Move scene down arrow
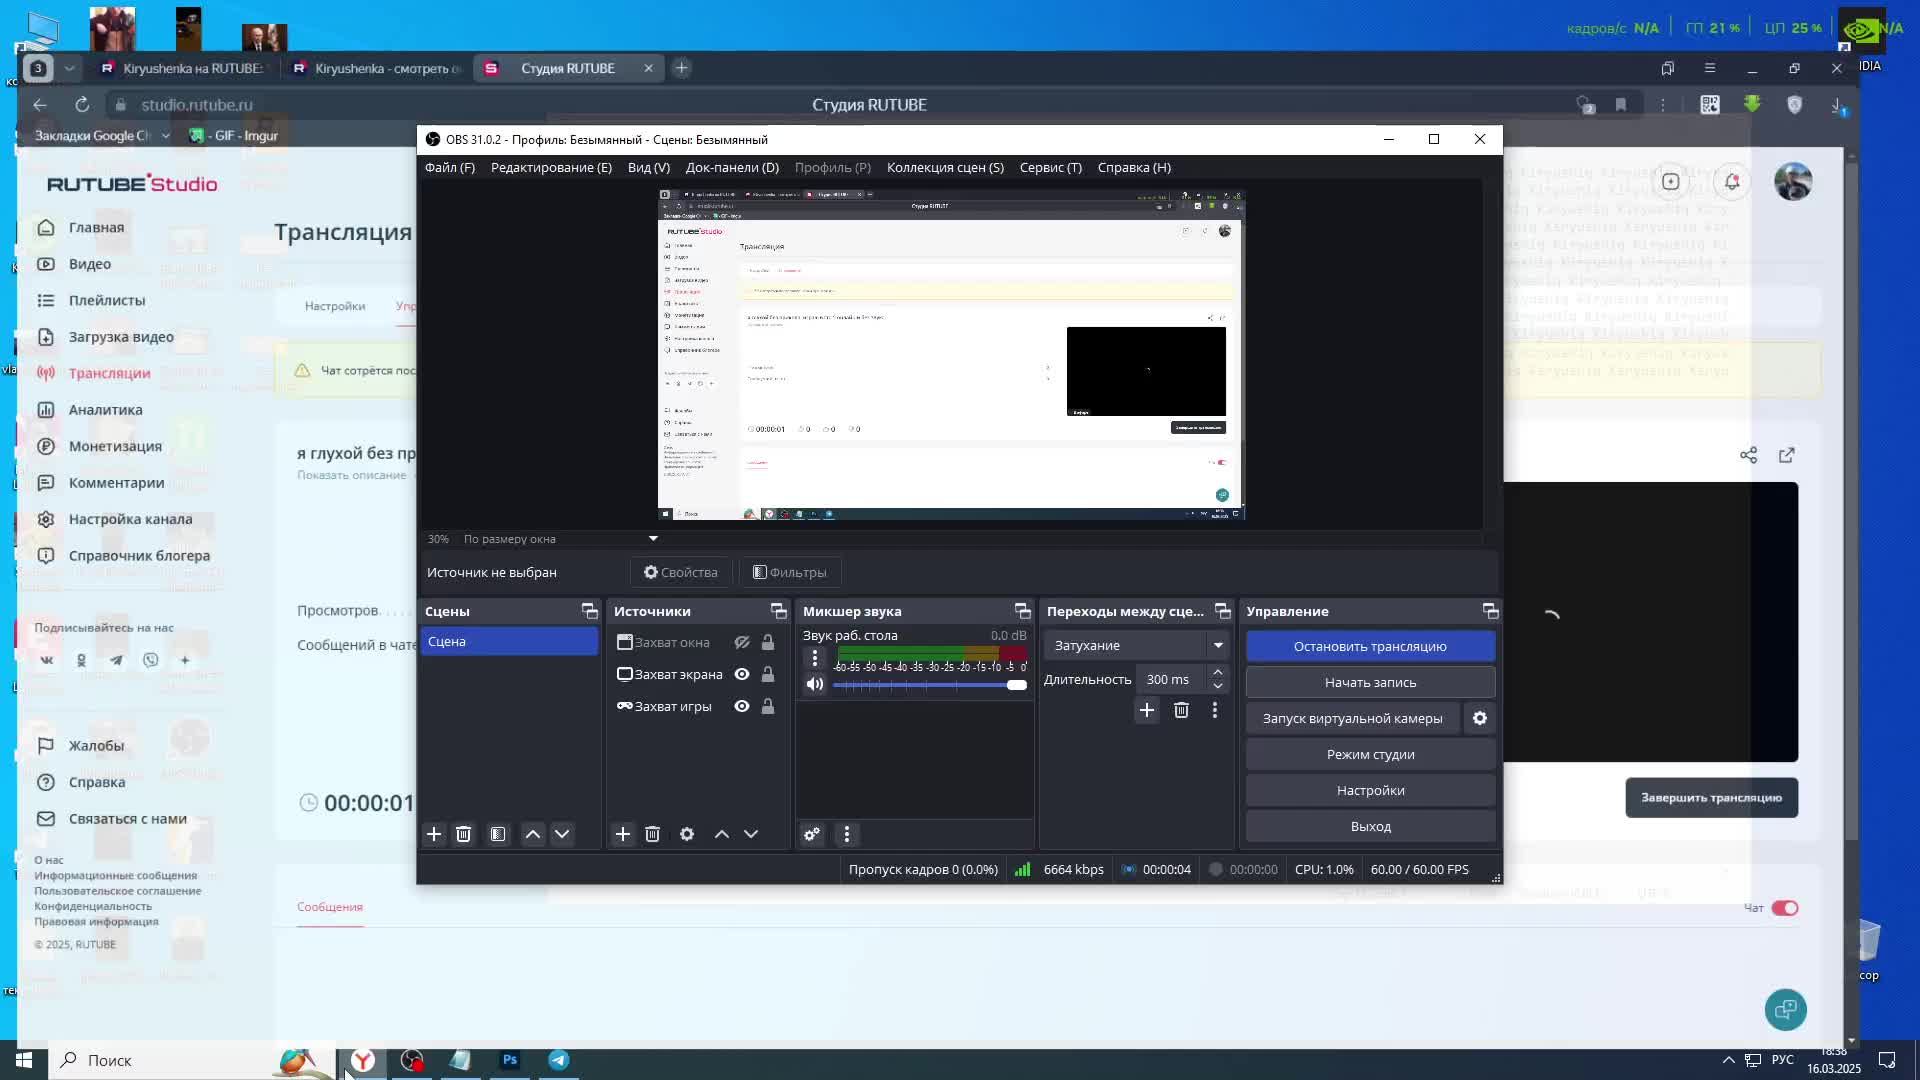The image size is (1920, 1080). click(x=562, y=834)
